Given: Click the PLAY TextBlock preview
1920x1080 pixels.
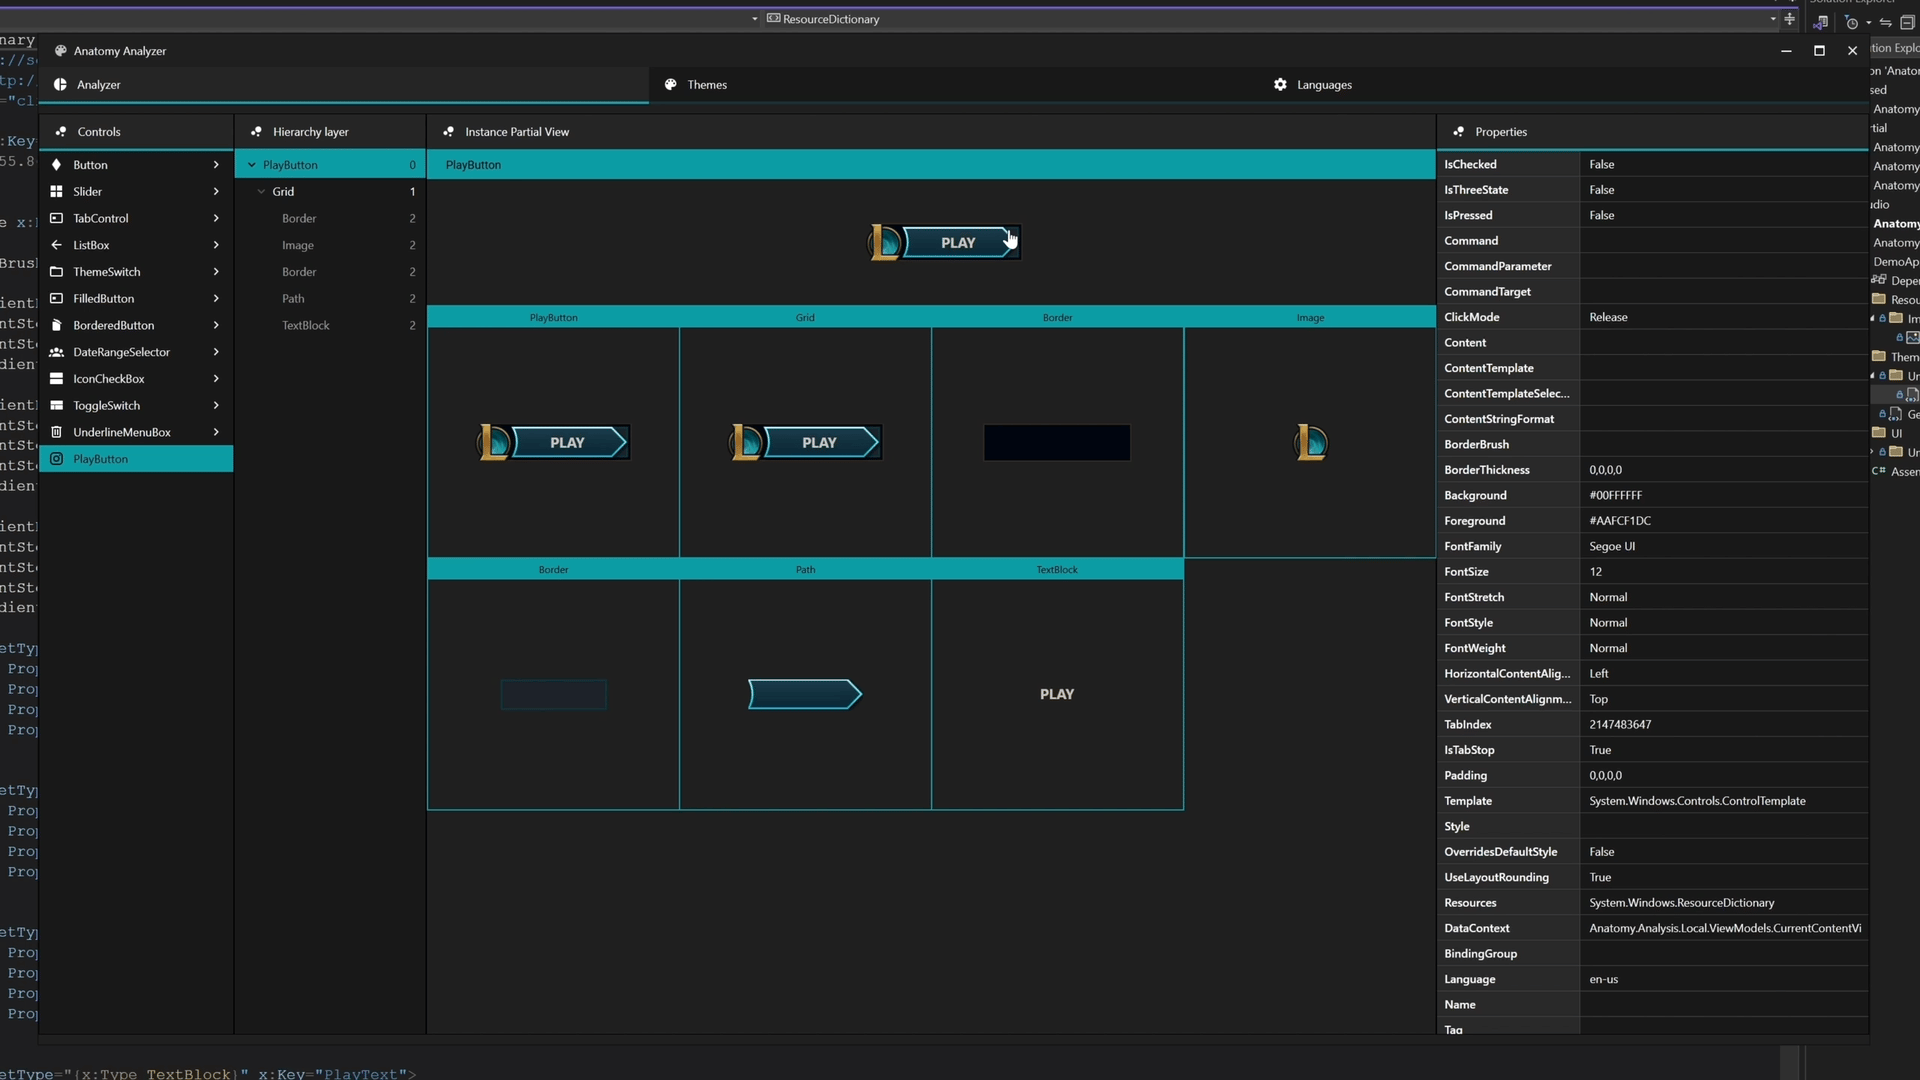Looking at the screenshot, I should (1057, 694).
